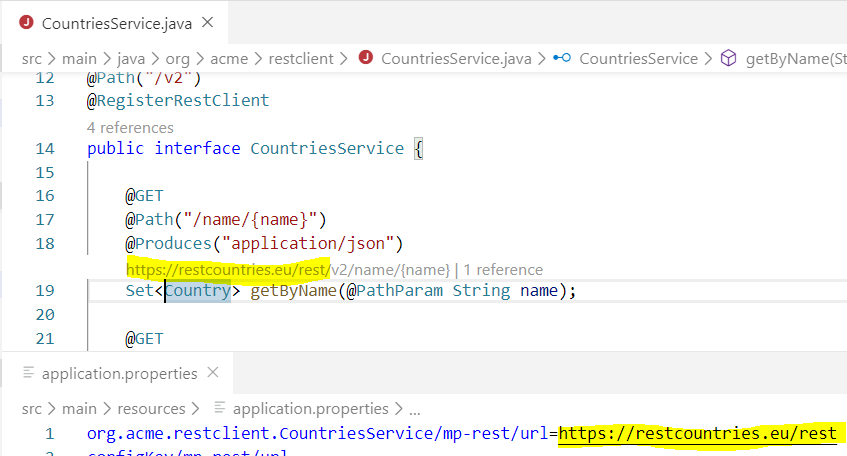
Task: Click the https://restcountries.eu/rest property value
Action: (x=697, y=433)
